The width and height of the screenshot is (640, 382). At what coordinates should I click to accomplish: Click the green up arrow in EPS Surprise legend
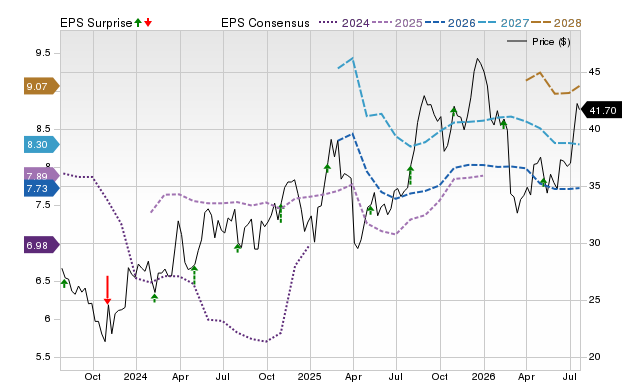138,22
